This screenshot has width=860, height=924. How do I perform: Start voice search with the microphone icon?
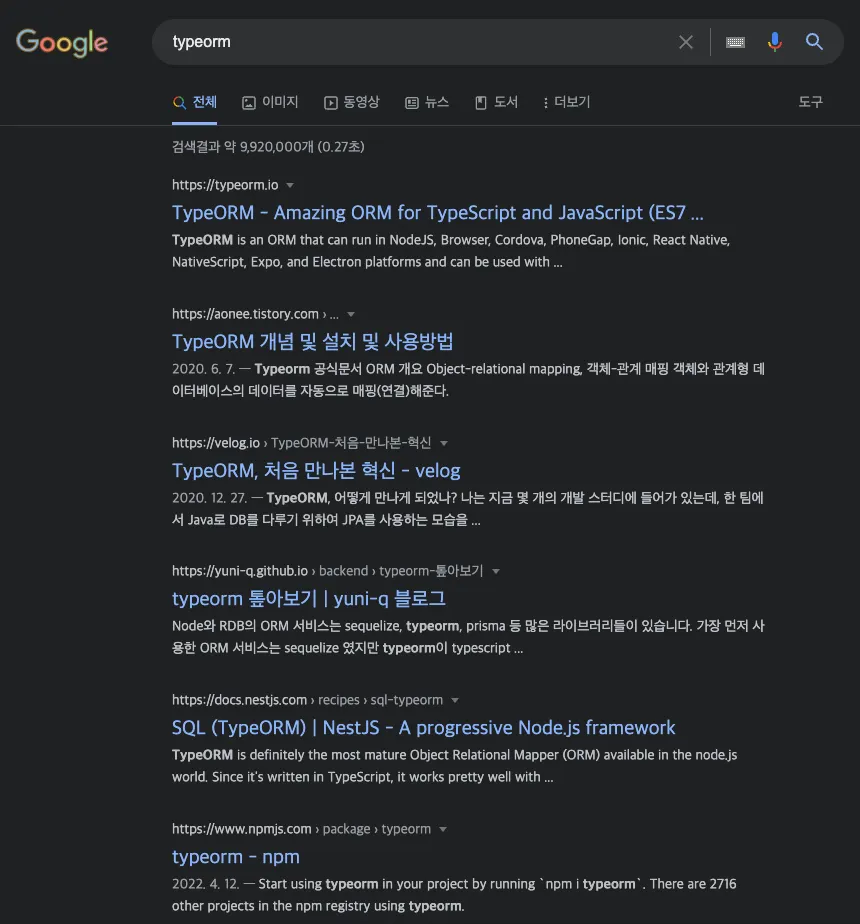775,42
